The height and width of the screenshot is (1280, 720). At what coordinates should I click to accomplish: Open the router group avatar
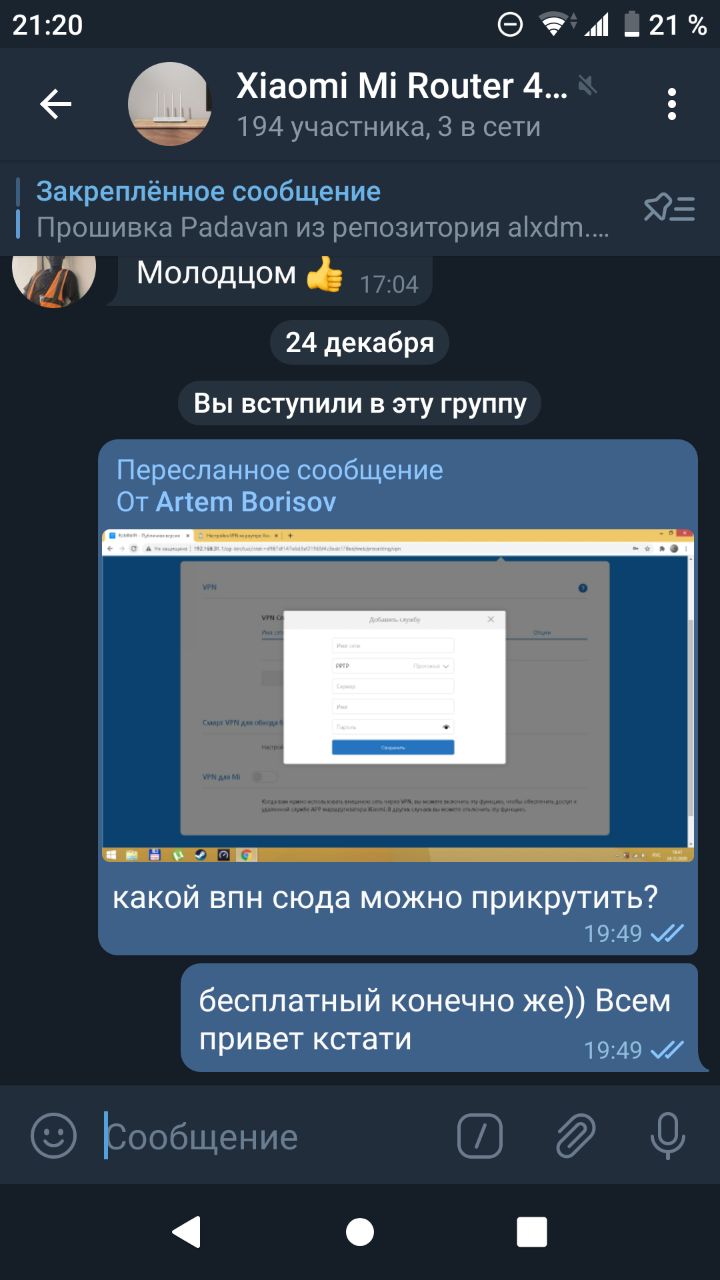coord(170,104)
